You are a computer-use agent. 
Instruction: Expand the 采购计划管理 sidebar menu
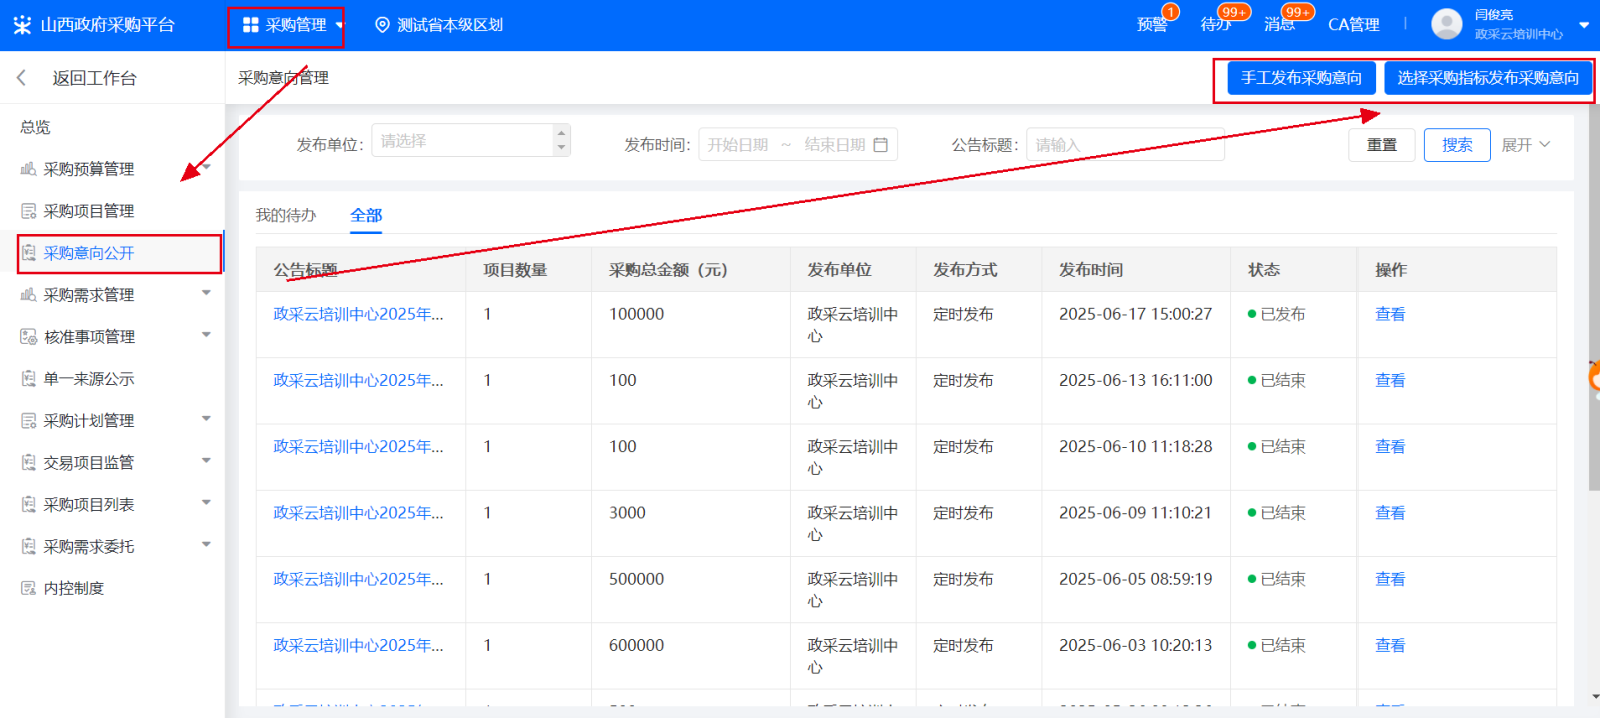206,420
